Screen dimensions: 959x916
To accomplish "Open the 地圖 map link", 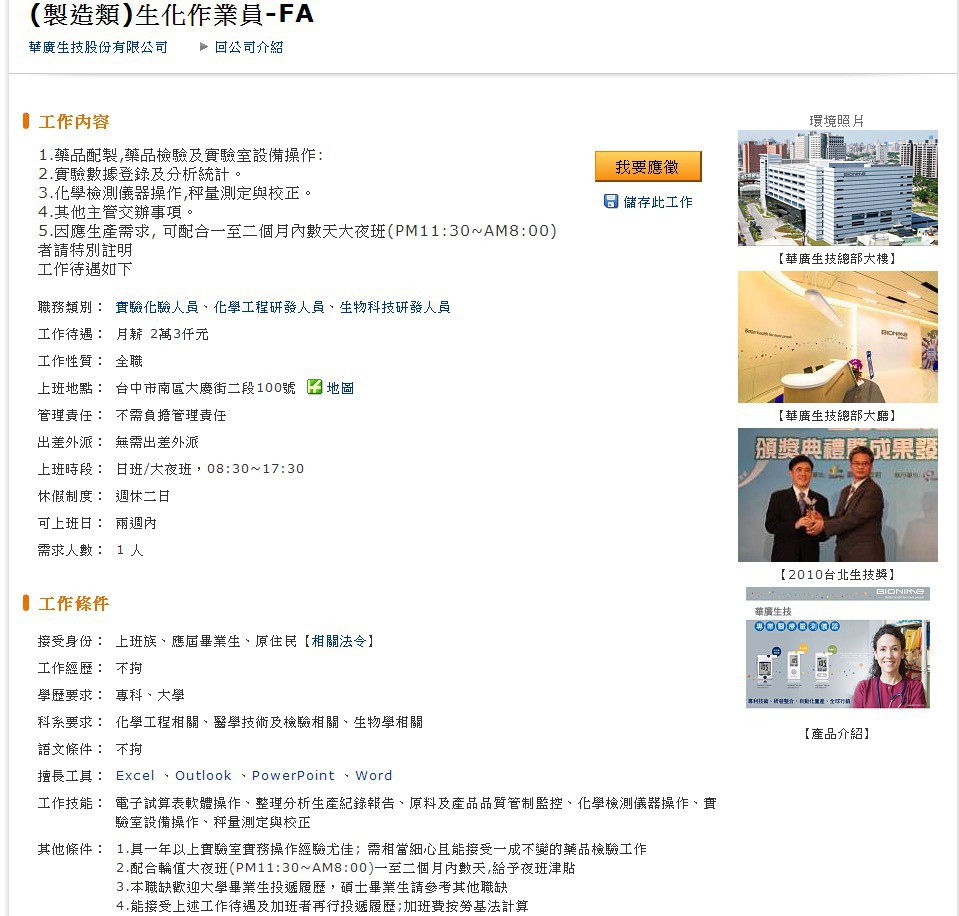I will coord(340,388).
